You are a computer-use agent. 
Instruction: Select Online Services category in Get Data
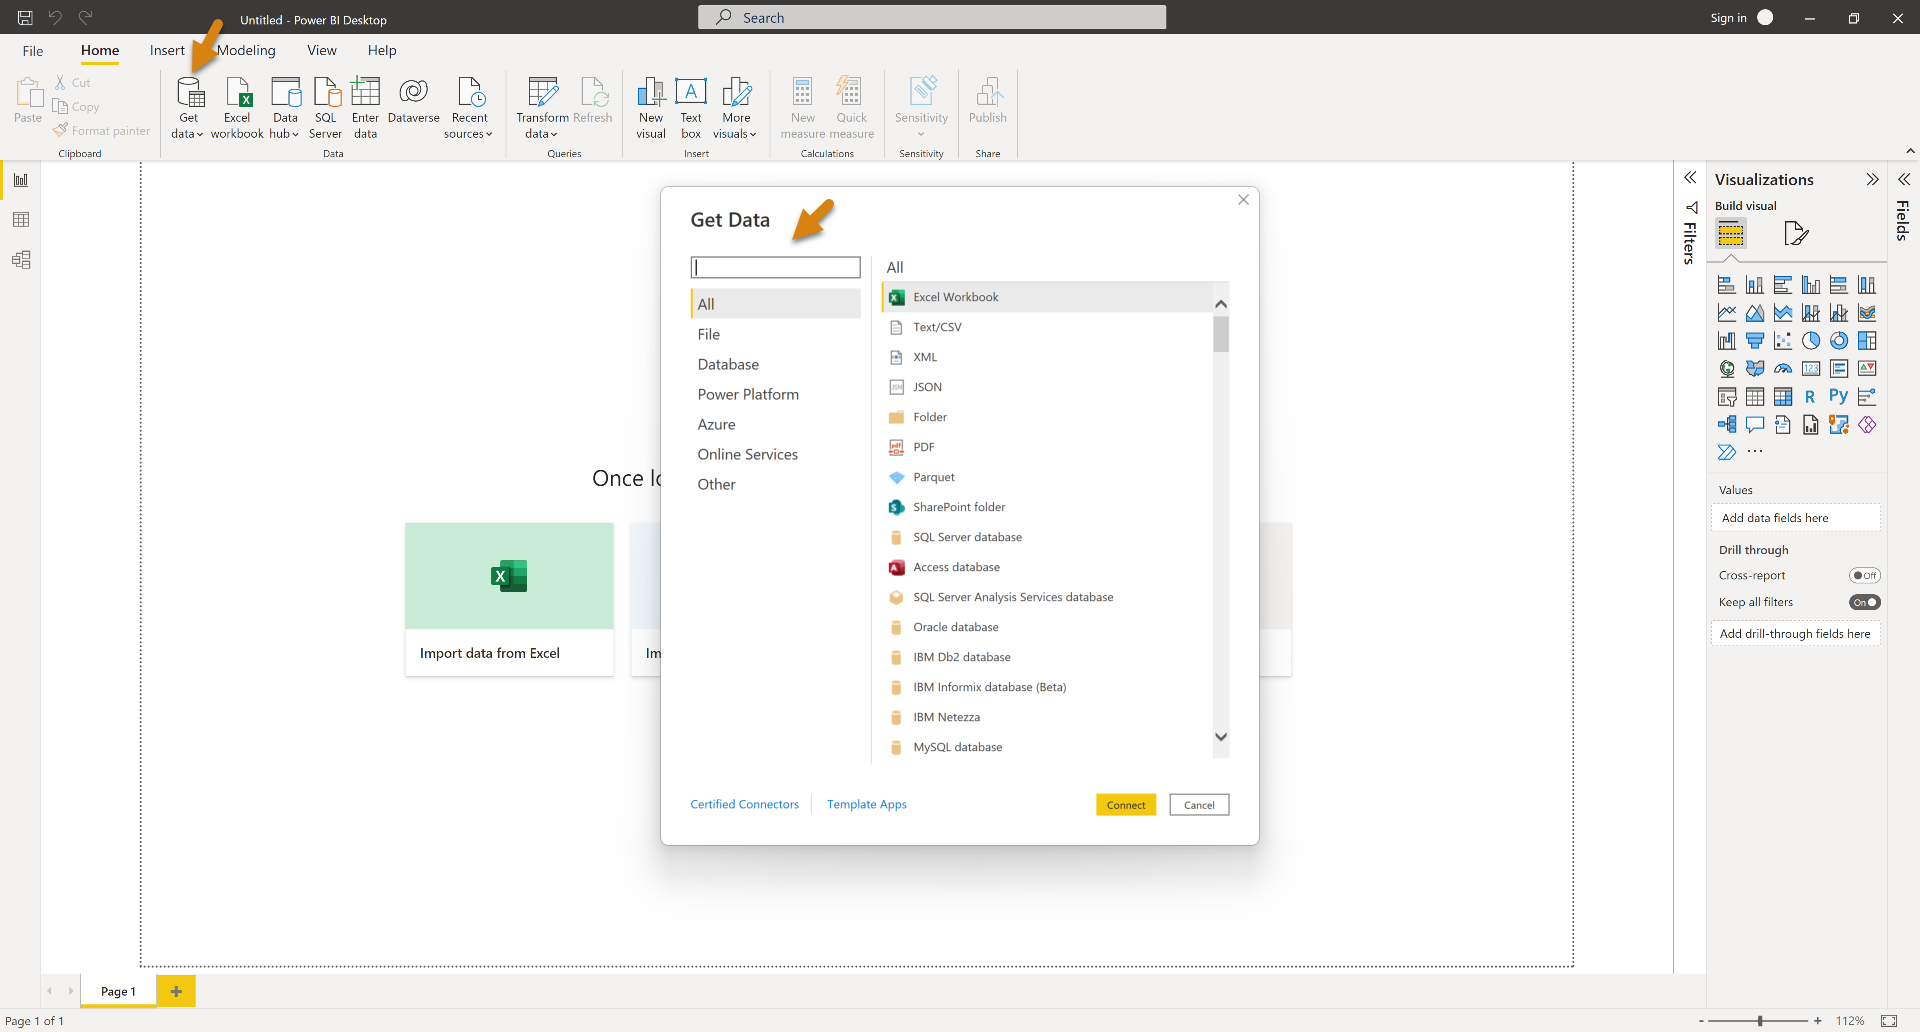(x=776, y=455)
